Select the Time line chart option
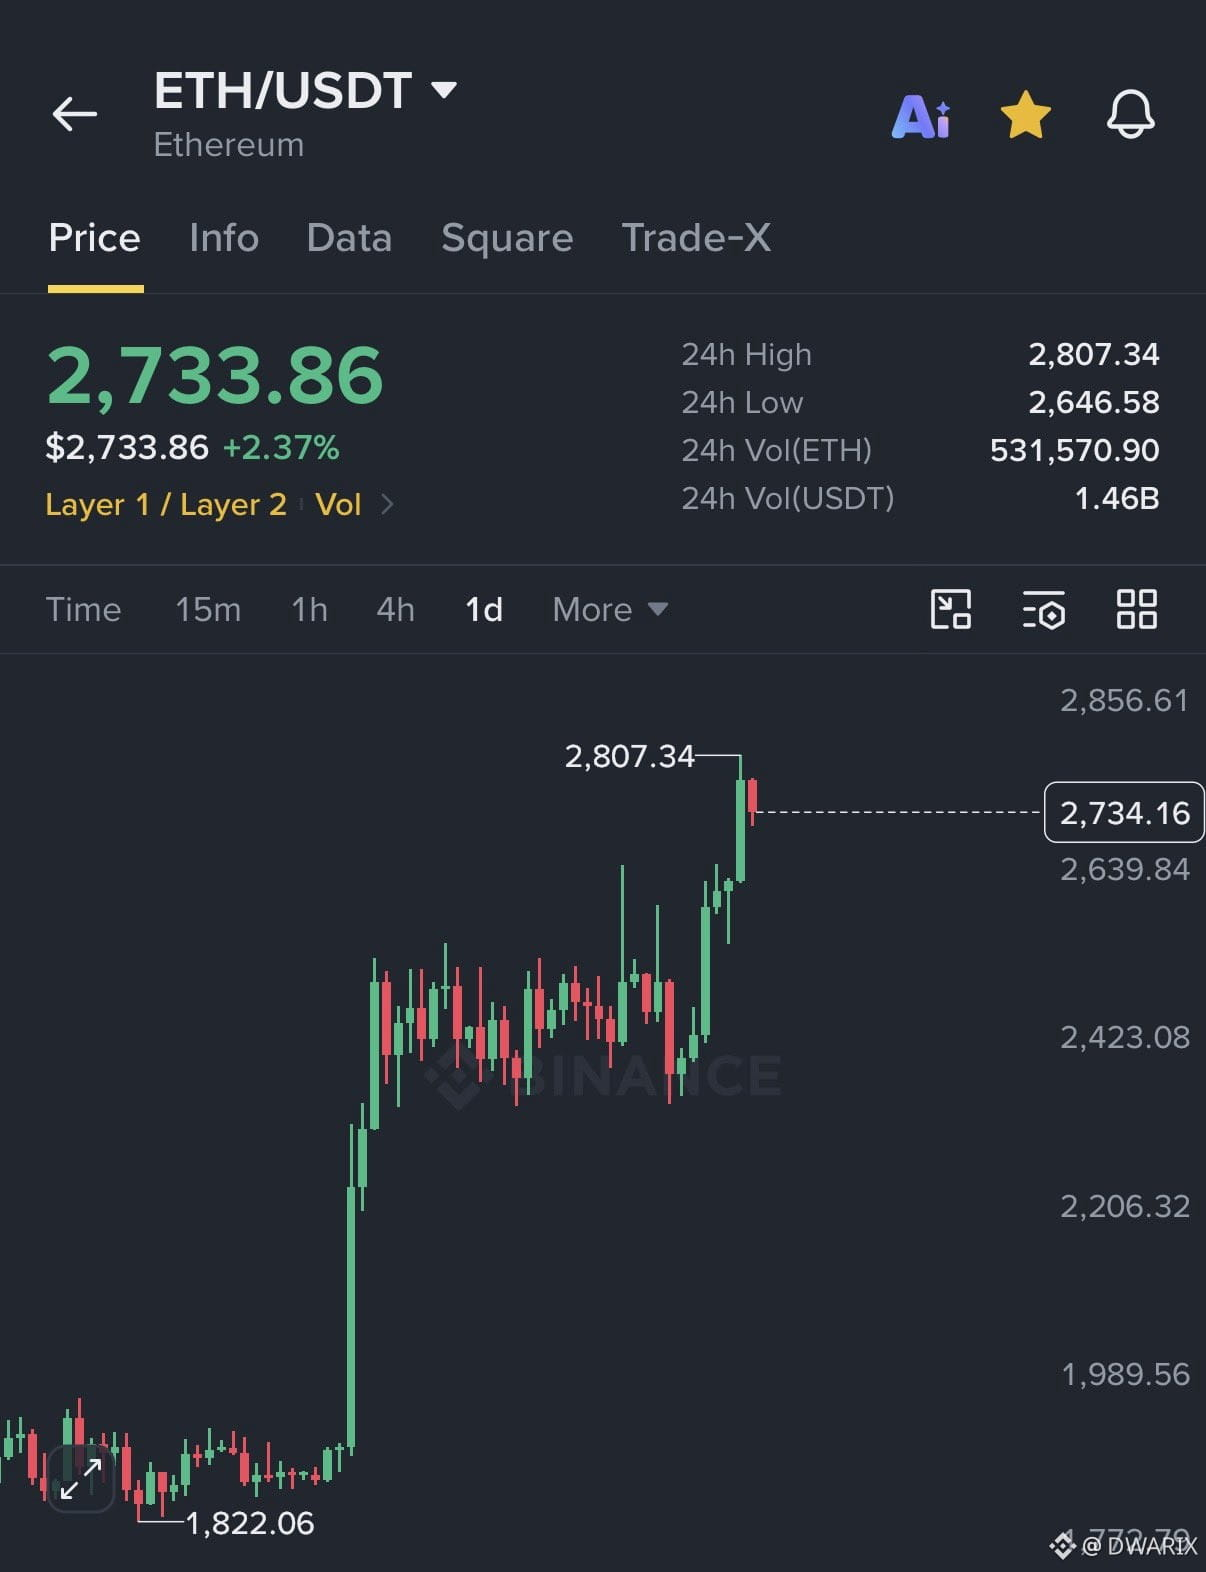The height and width of the screenshot is (1572, 1206). pyautogui.click(x=83, y=609)
